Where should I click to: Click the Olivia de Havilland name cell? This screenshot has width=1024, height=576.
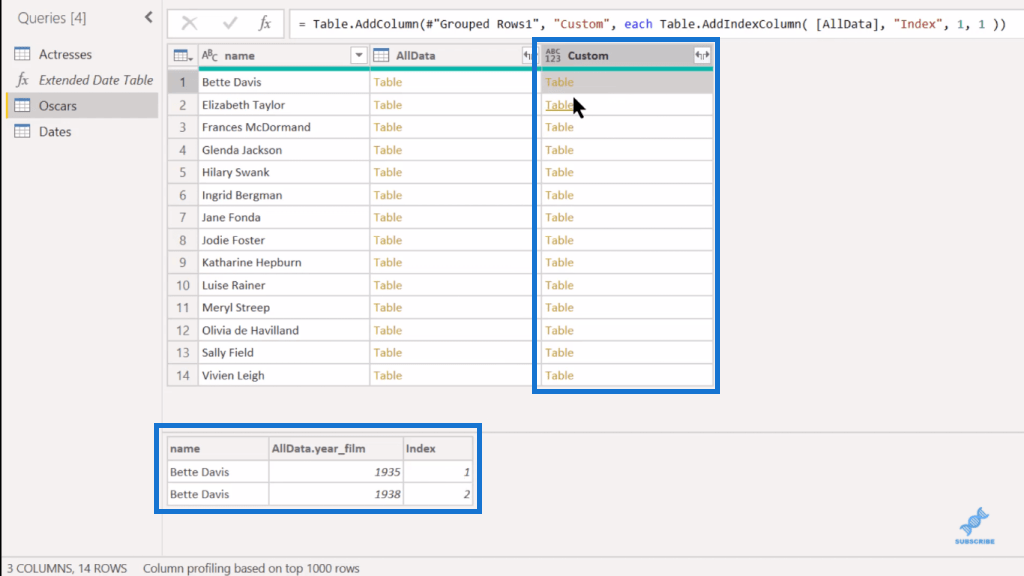coord(284,330)
